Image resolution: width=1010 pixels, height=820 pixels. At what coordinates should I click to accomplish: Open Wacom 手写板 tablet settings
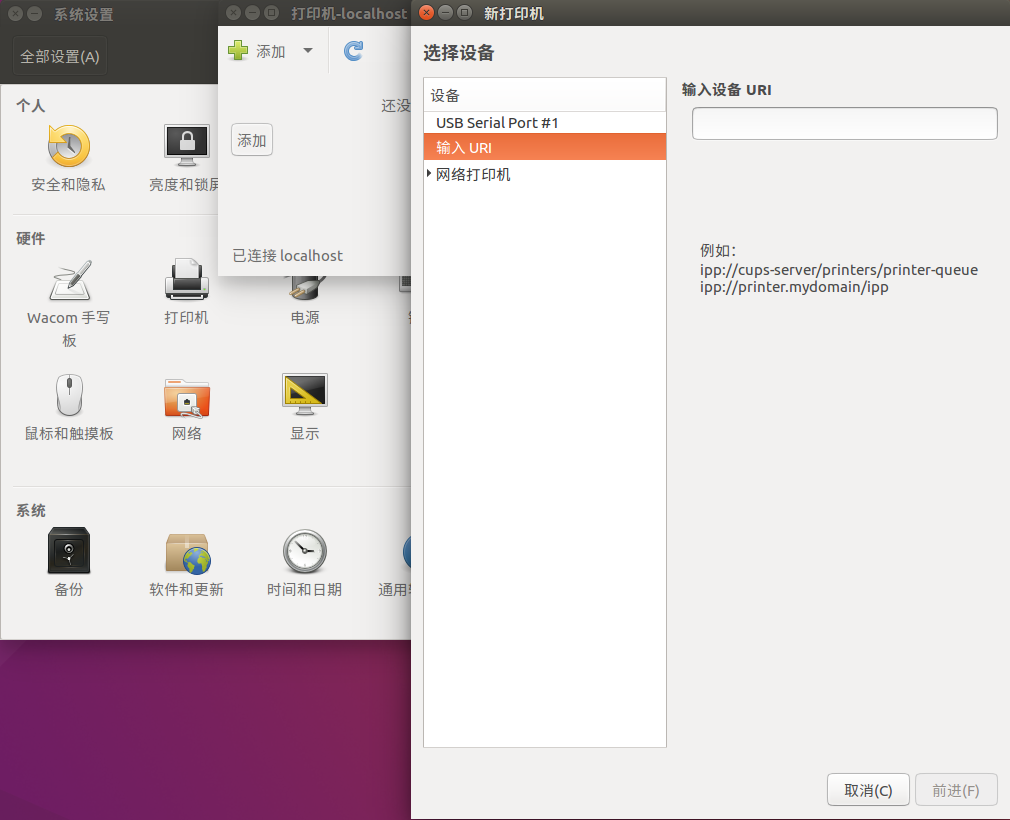[x=69, y=303]
